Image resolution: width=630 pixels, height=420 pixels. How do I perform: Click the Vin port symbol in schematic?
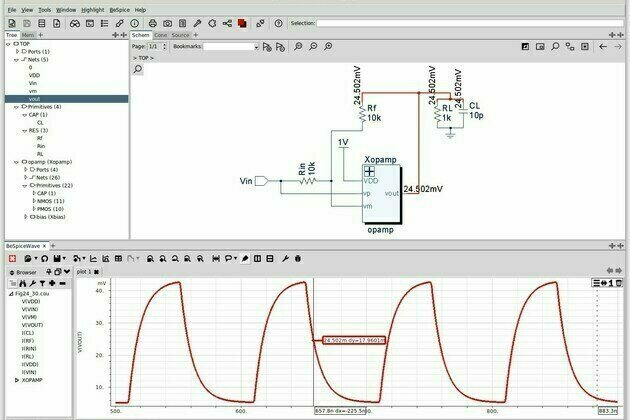[261, 181]
